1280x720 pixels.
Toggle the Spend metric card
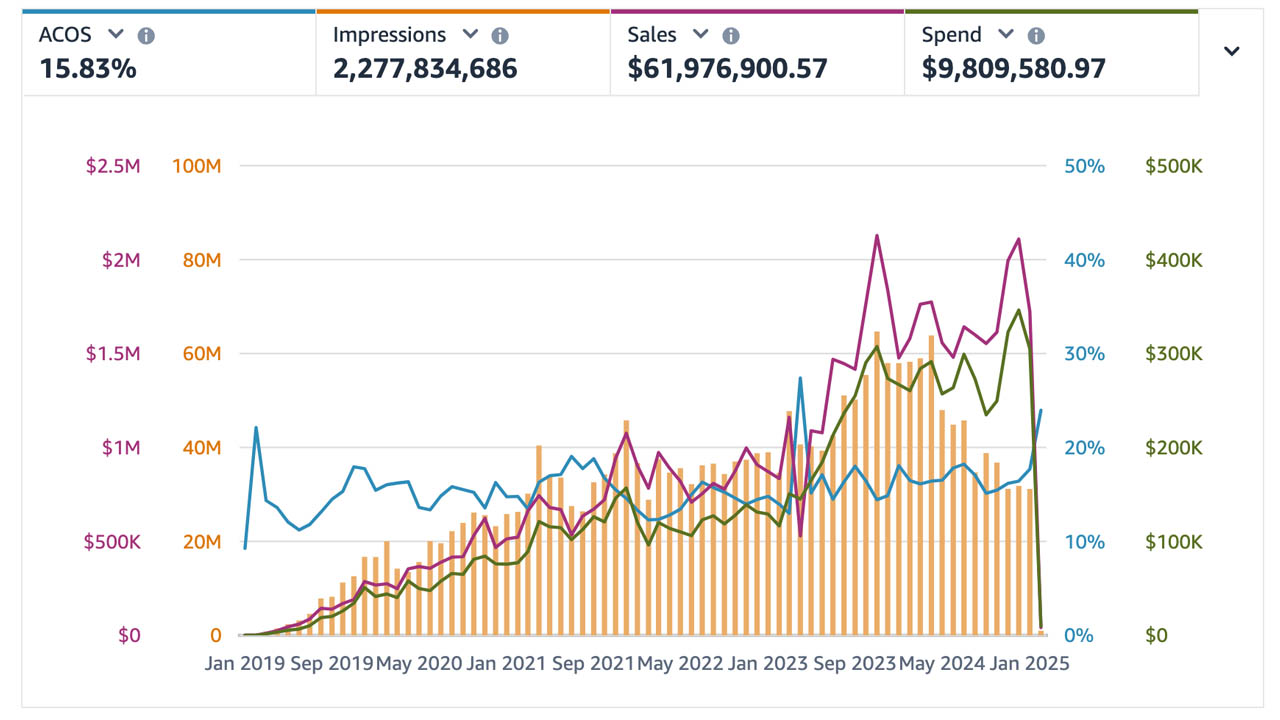pos(1050,50)
